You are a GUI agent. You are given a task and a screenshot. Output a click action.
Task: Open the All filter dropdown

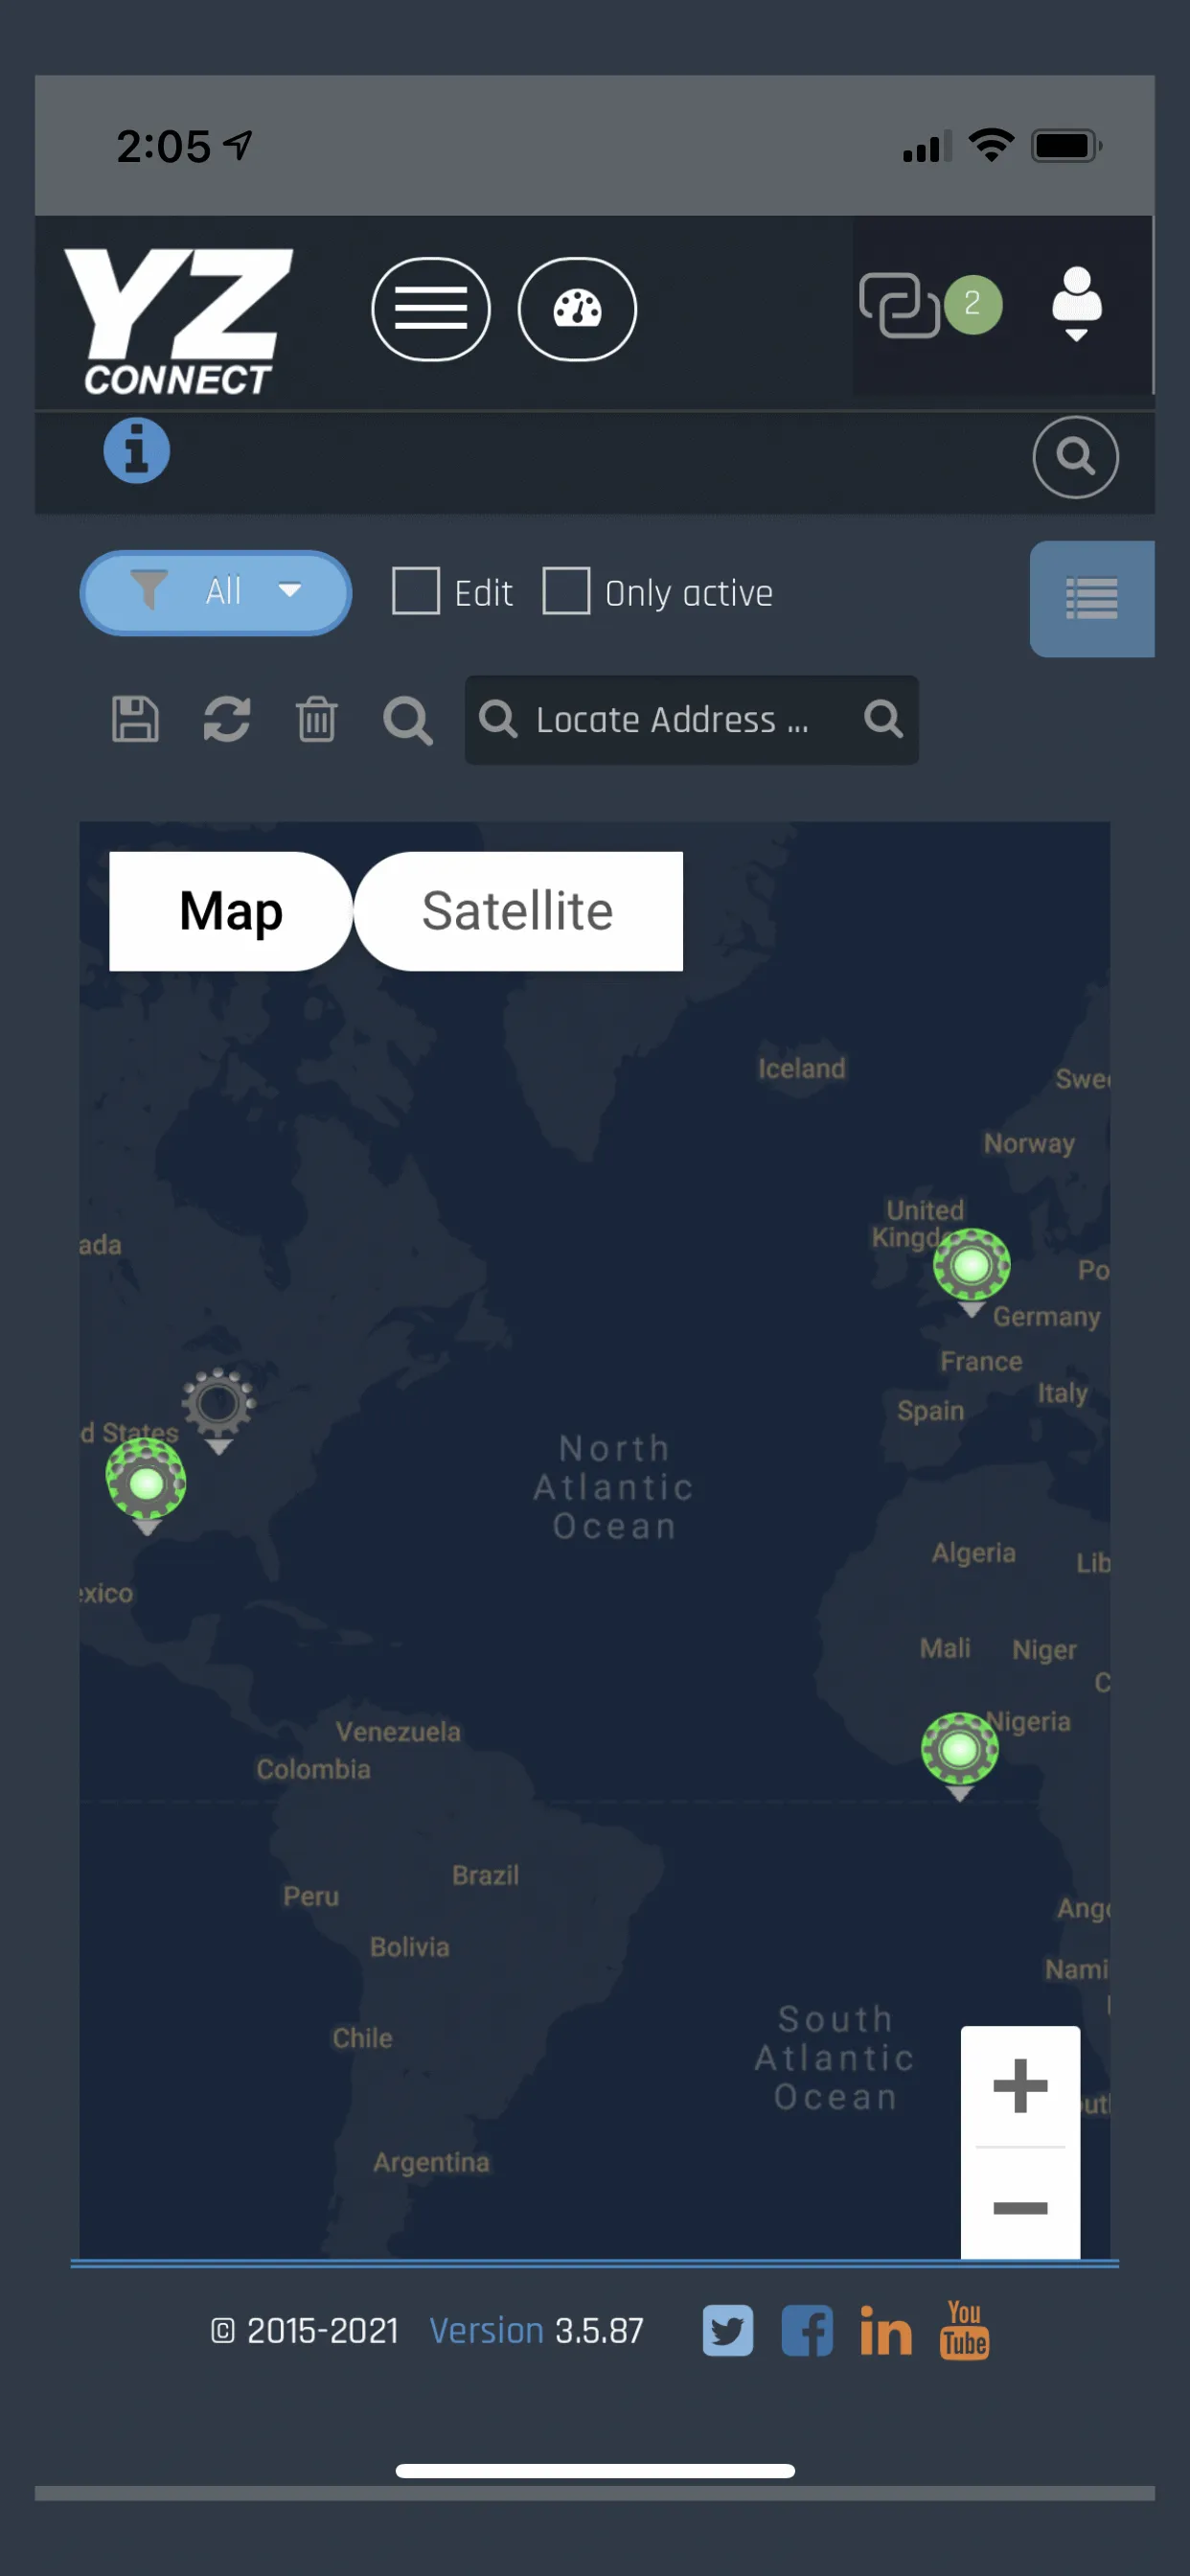(216, 592)
